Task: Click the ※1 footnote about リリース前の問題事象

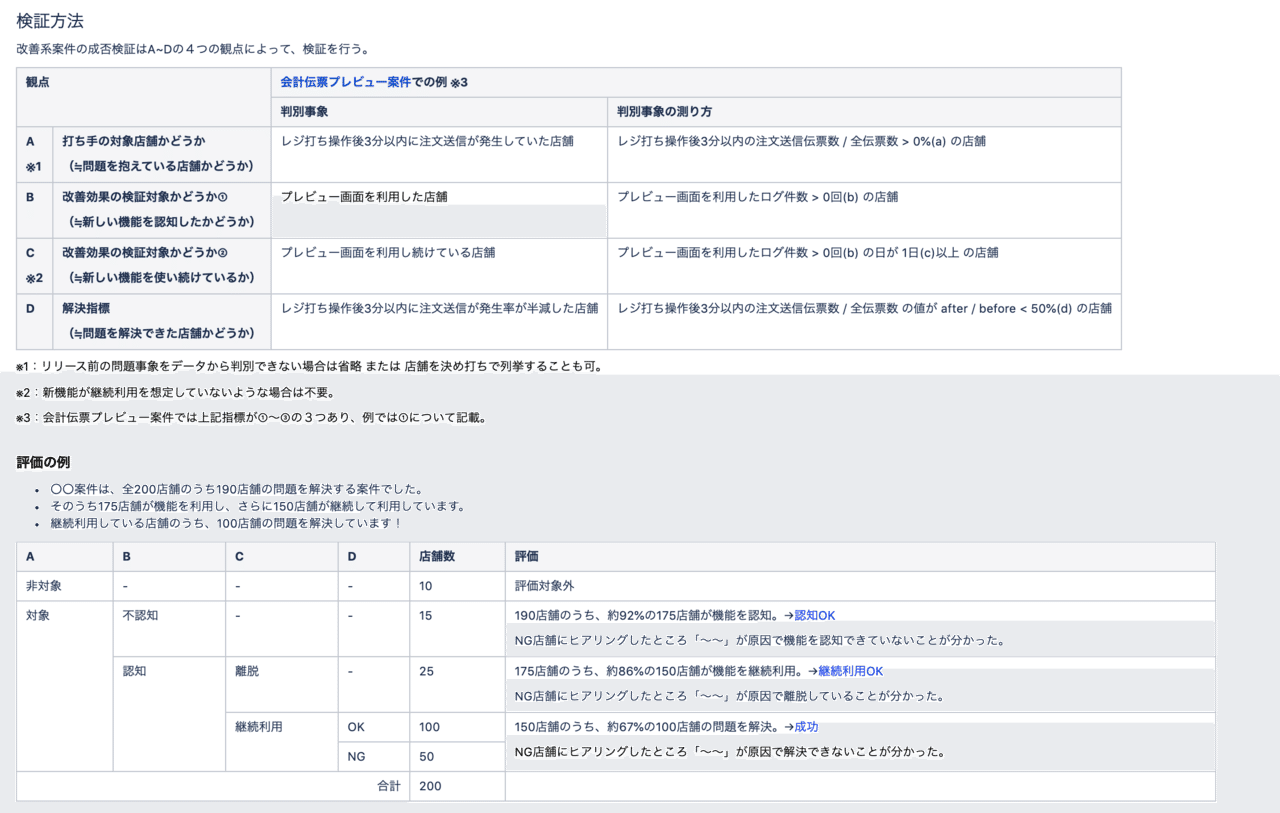Action: click(x=309, y=366)
